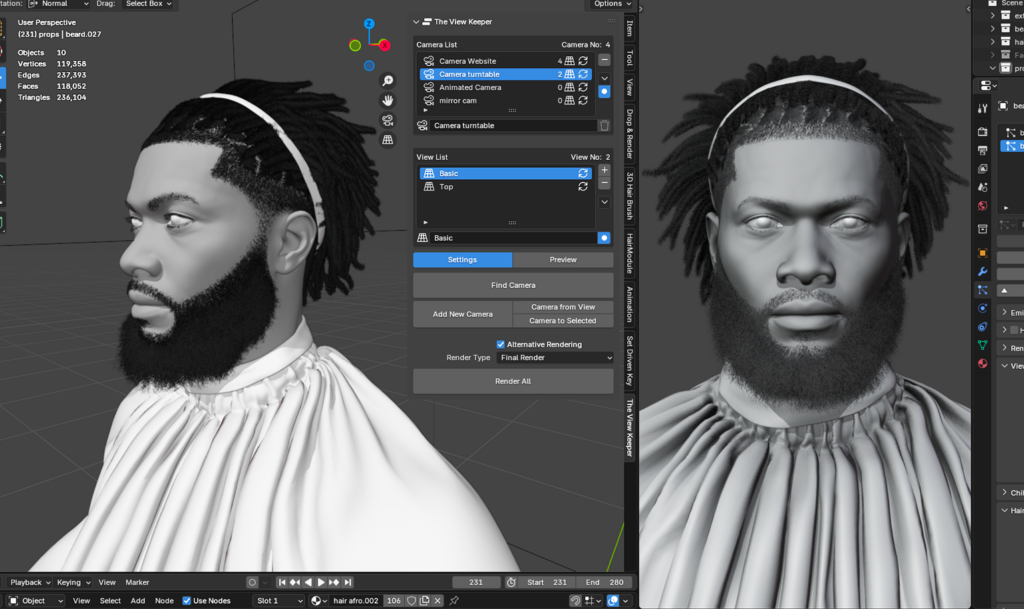Click the Add New Camera button
This screenshot has height=609, width=1024.
click(x=462, y=314)
